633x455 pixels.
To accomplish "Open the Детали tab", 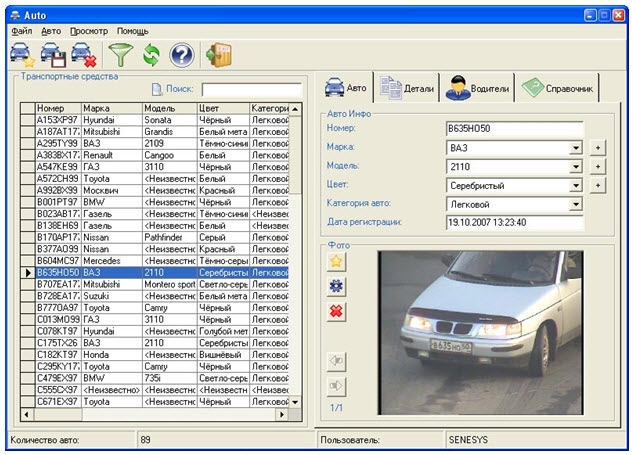I will [407, 88].
